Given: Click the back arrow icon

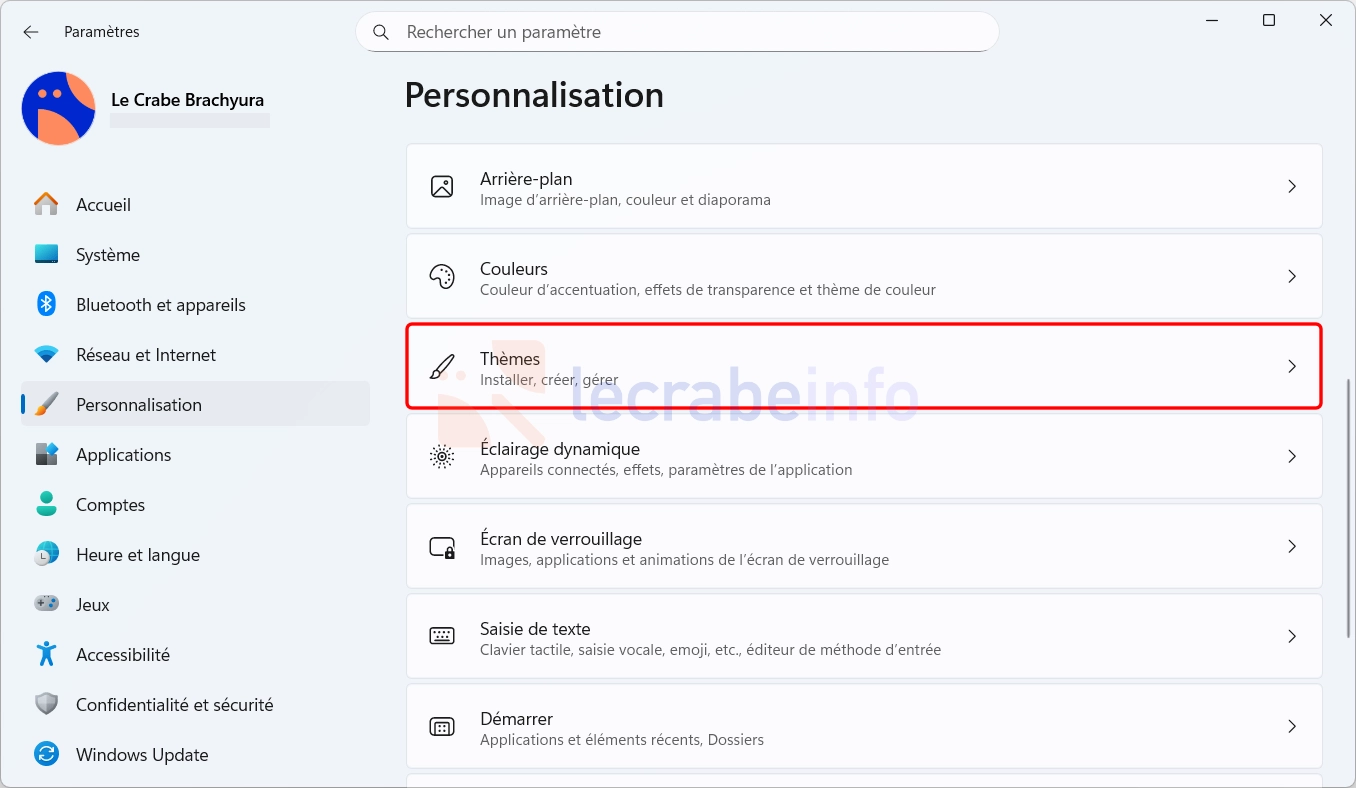Looking at the screenshot, I should 31,32.
